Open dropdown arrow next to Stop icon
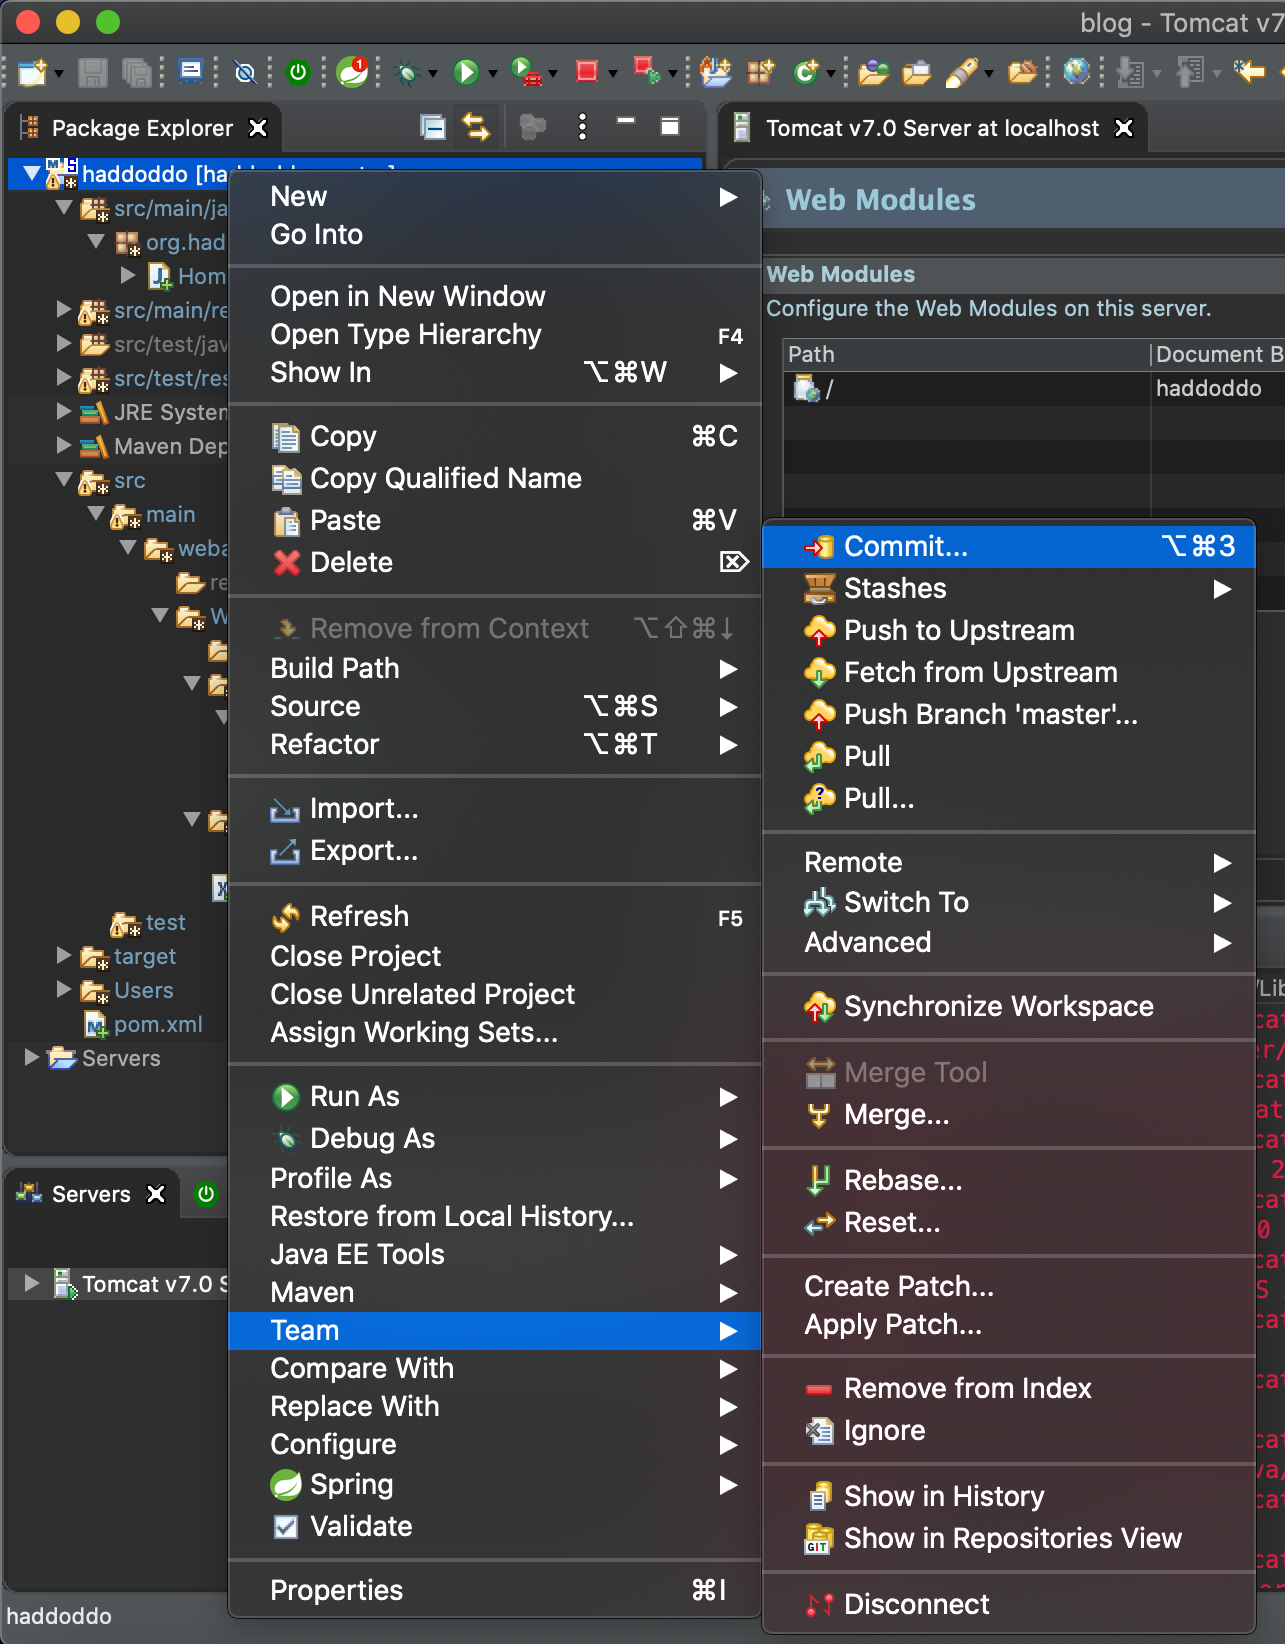1285x1644 pixels. tap(612, 74)
